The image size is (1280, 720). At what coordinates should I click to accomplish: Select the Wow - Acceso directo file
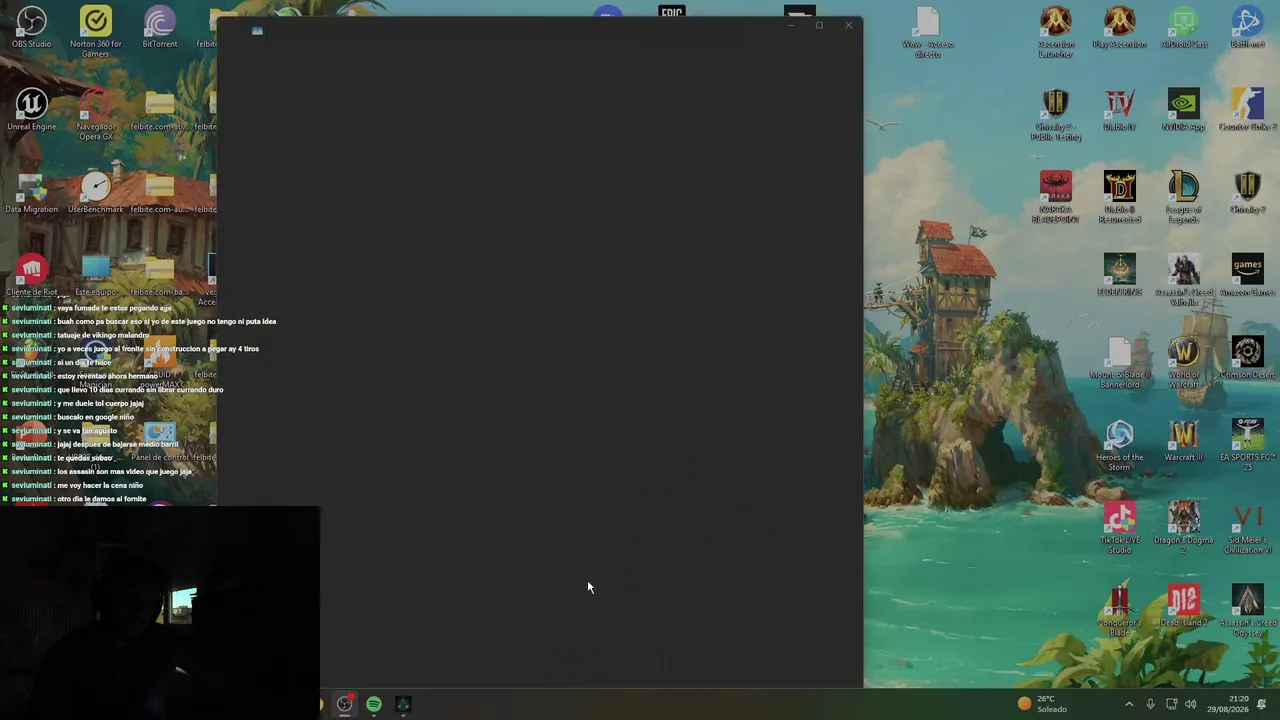pos(928,31)
